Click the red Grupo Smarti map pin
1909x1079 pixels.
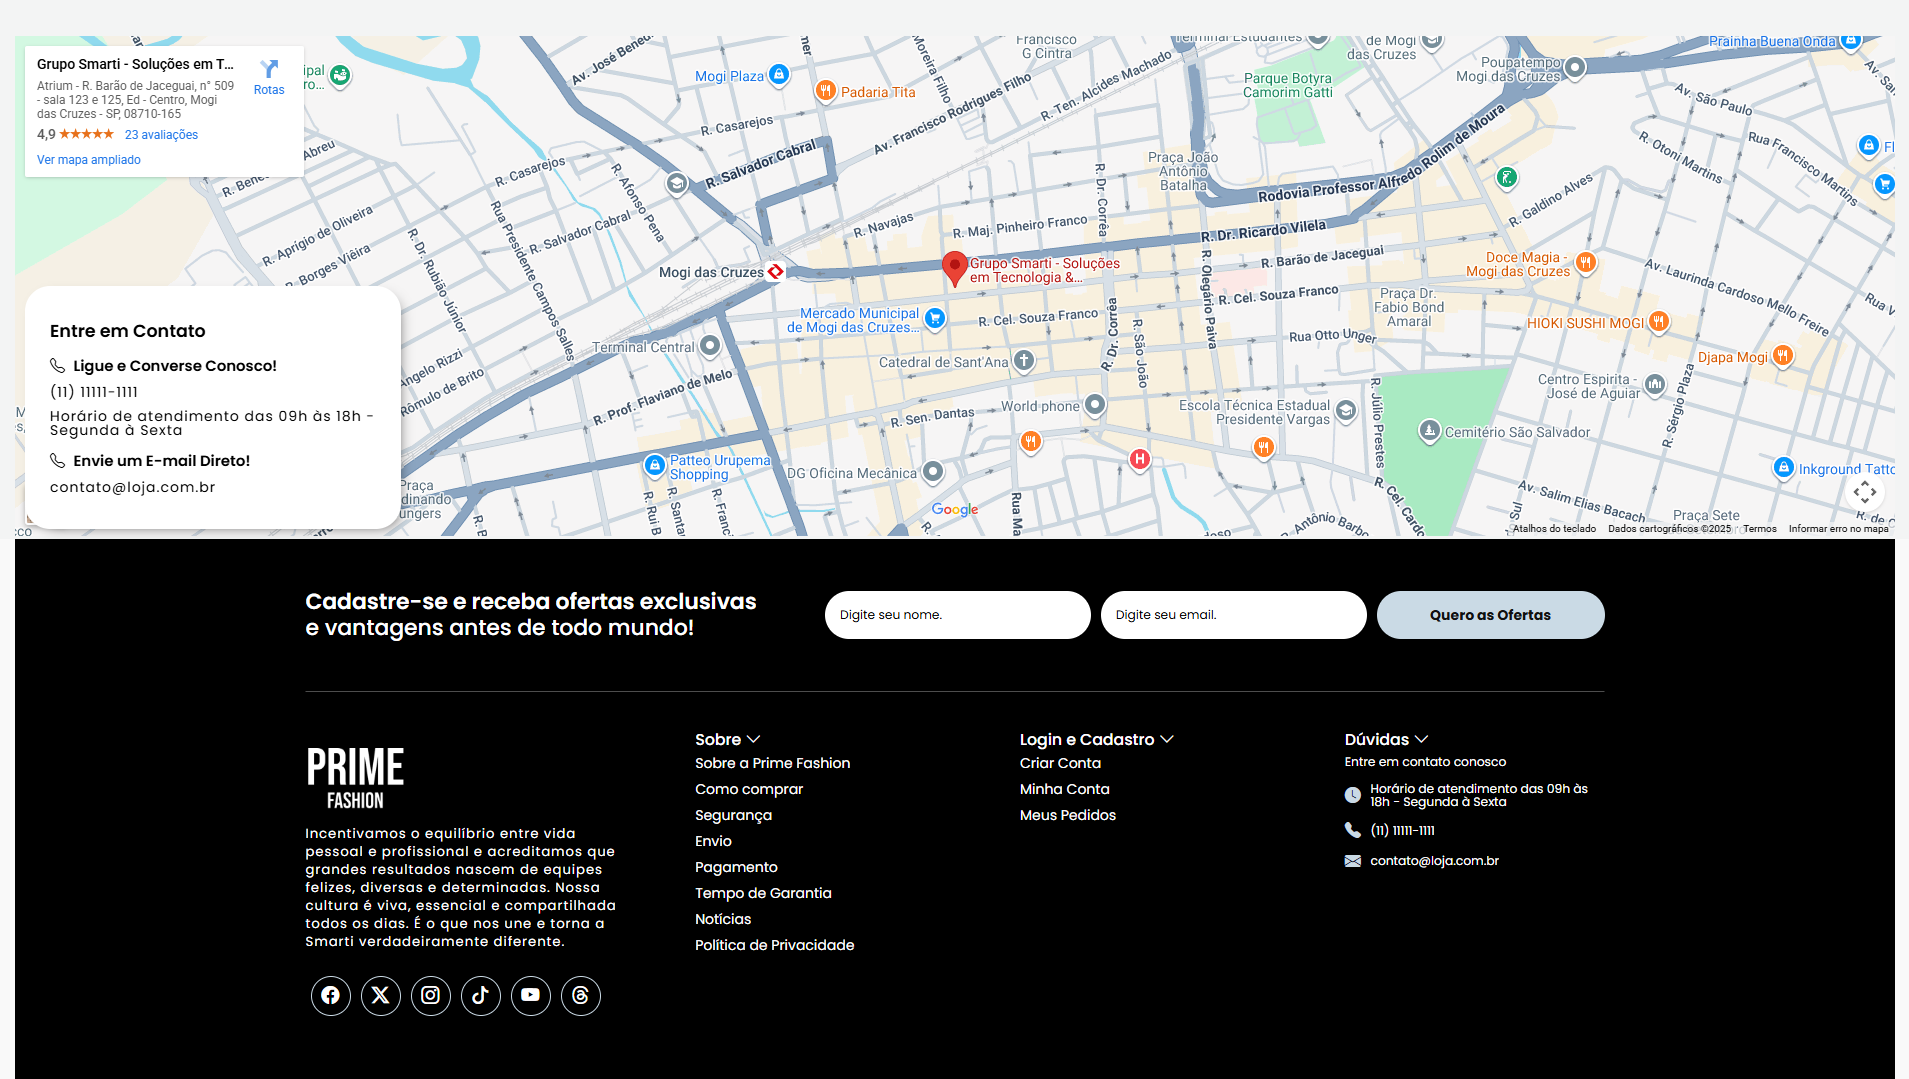tap(955, 268)
